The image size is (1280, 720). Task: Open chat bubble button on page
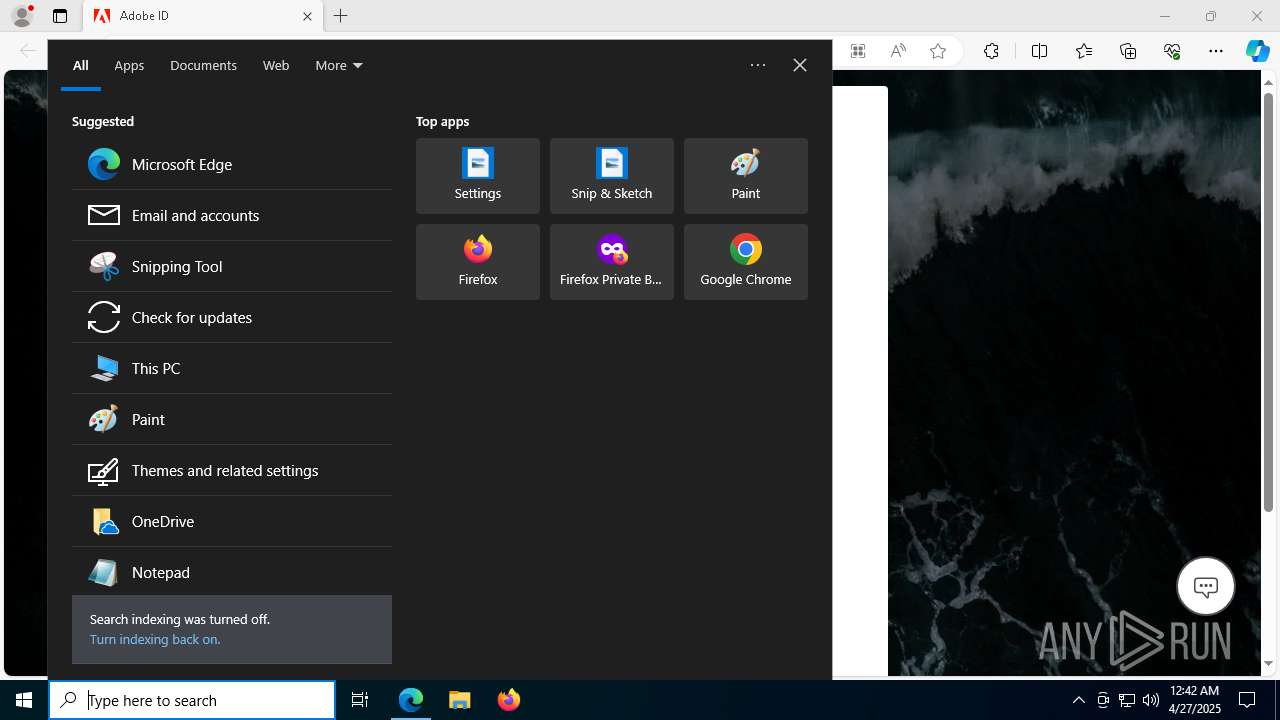coord(1206,586)
